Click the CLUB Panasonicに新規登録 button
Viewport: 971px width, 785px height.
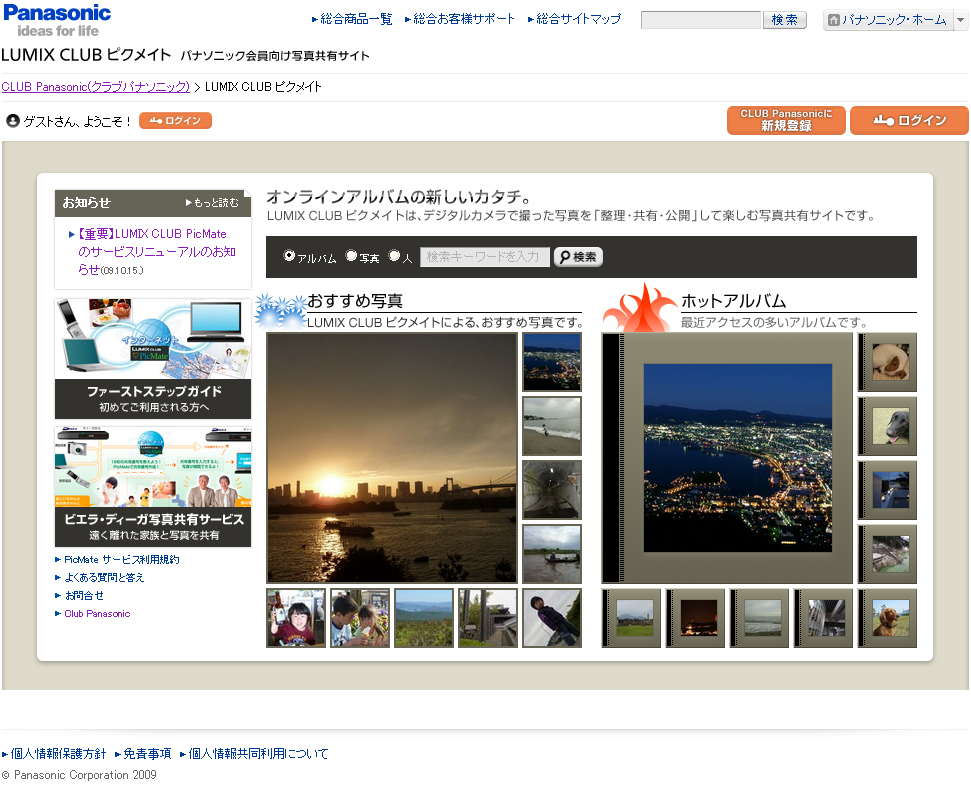click(786, 118)
